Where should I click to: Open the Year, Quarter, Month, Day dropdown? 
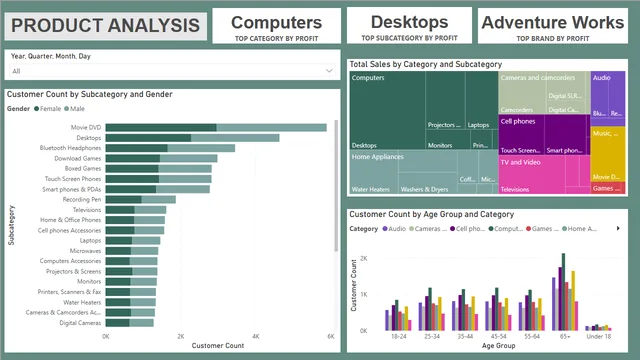coord(173,71)
